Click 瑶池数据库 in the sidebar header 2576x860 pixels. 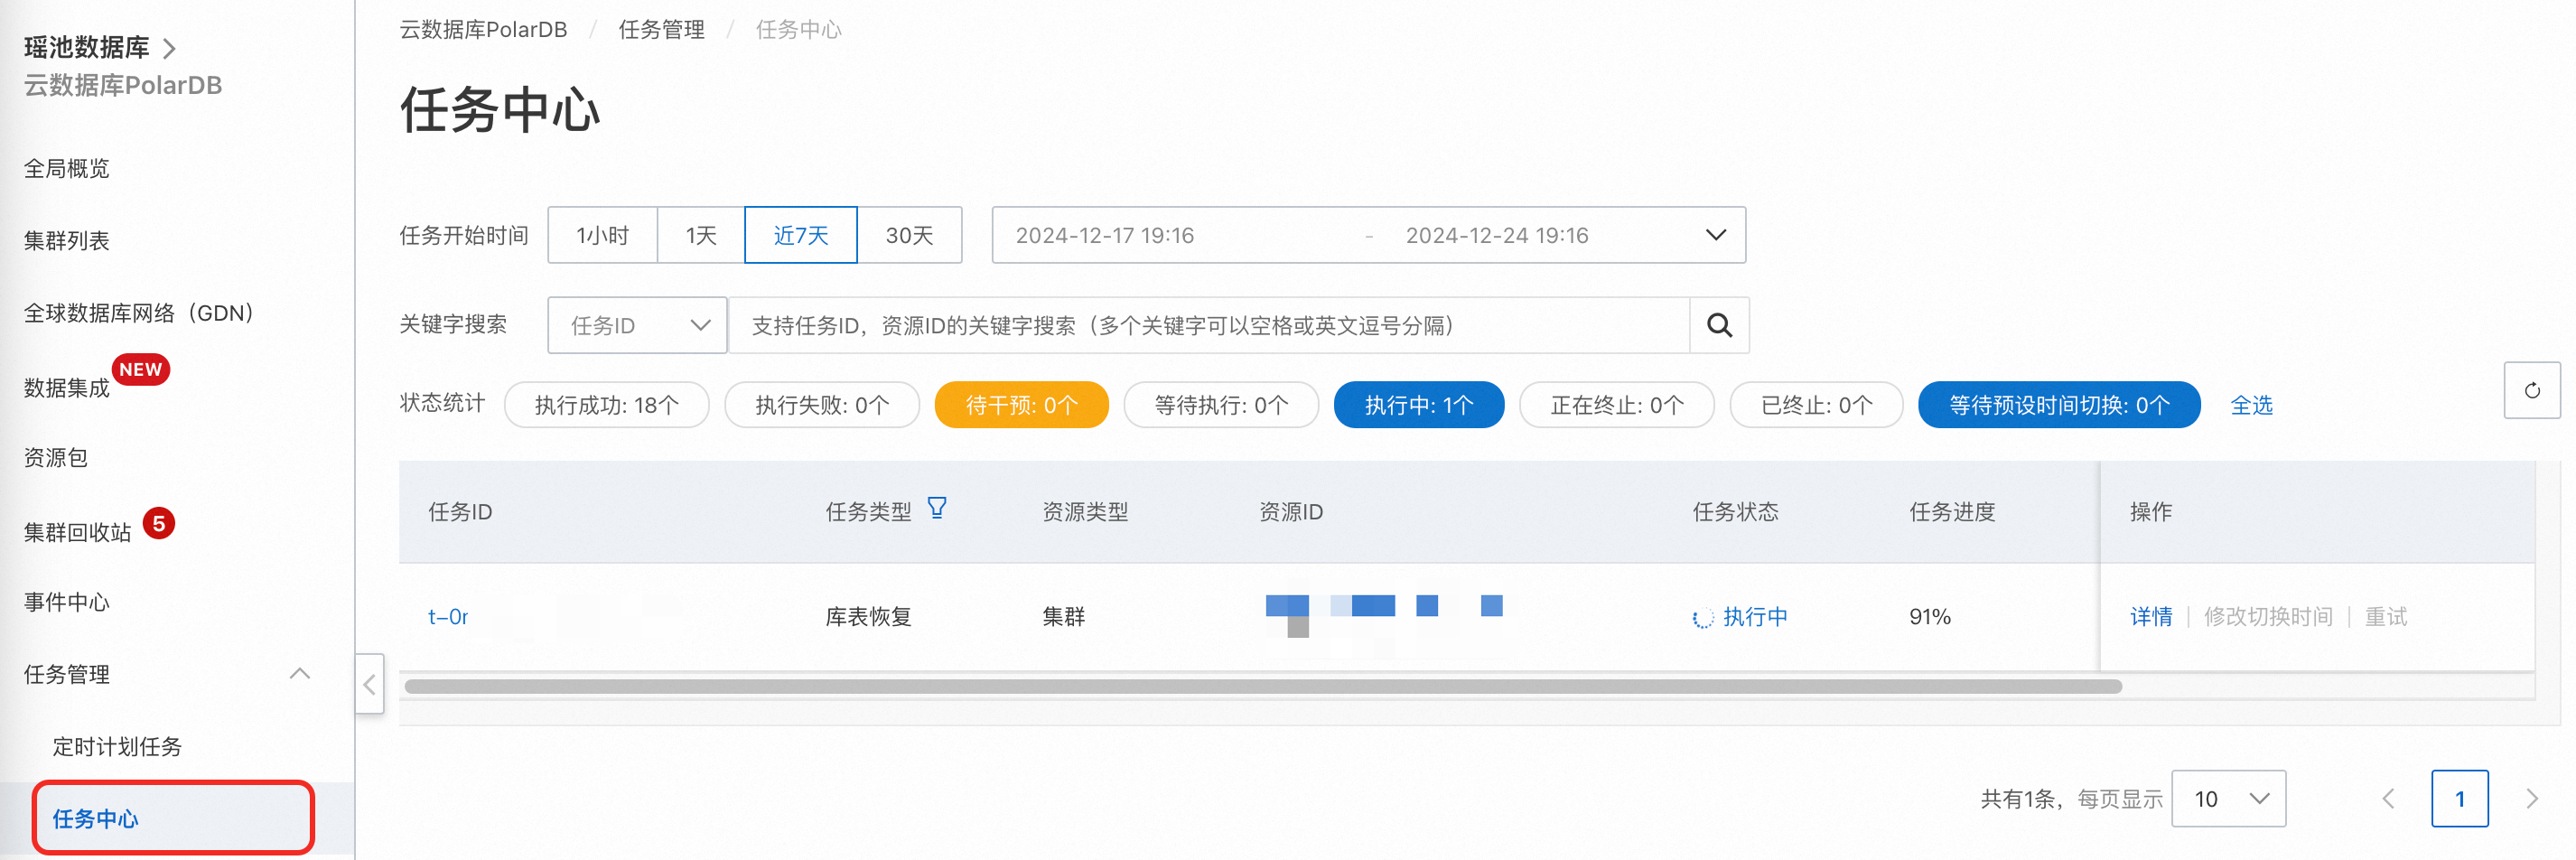87,47
